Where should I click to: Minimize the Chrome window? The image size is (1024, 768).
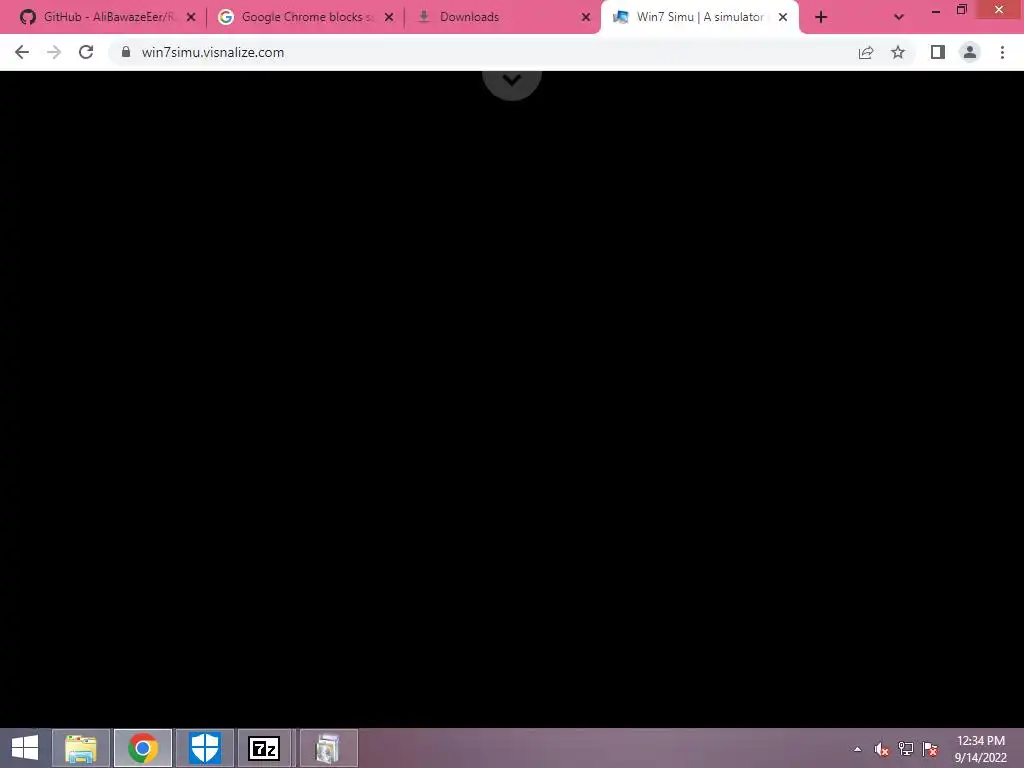(936, 10)
